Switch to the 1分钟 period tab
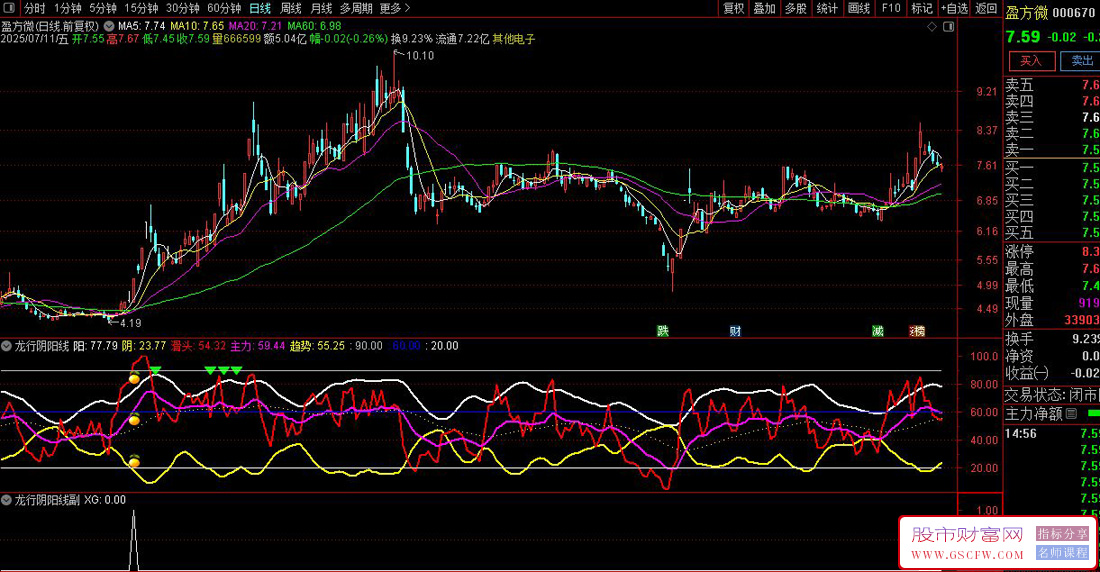Viewport: 1100px width, 572px height. (67, 8)
